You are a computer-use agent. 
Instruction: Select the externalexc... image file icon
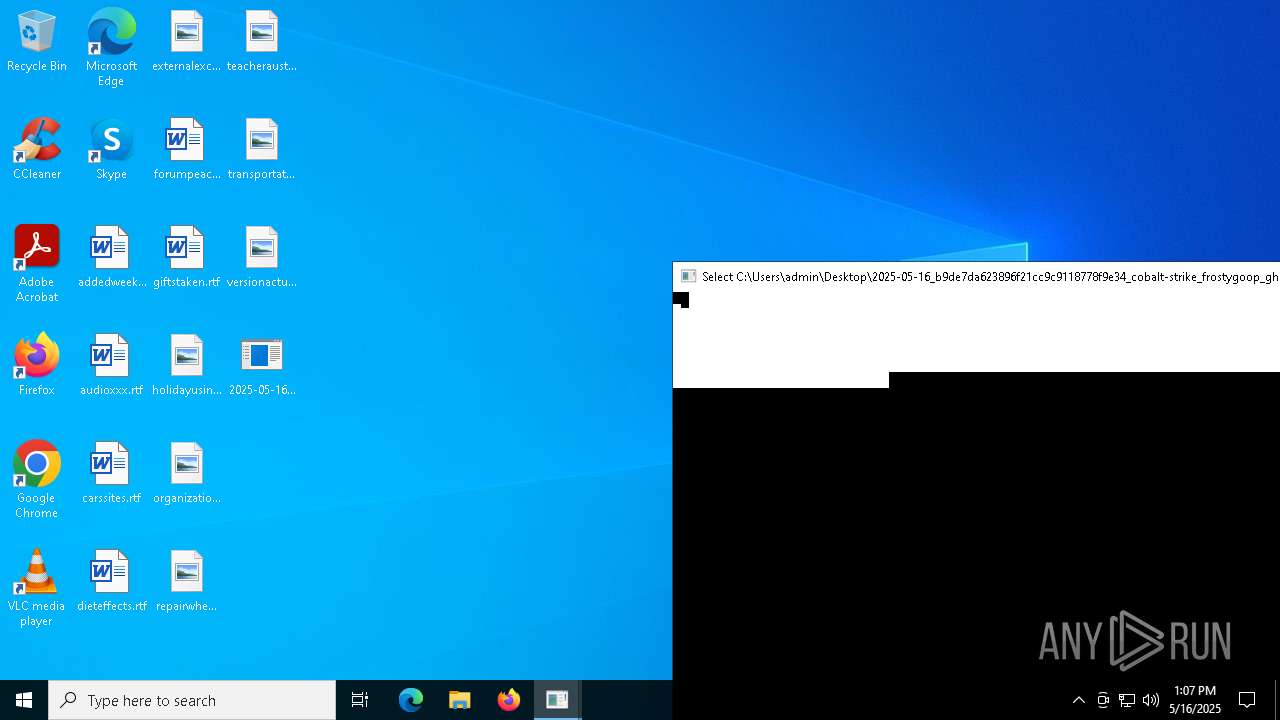pos(186,42)
